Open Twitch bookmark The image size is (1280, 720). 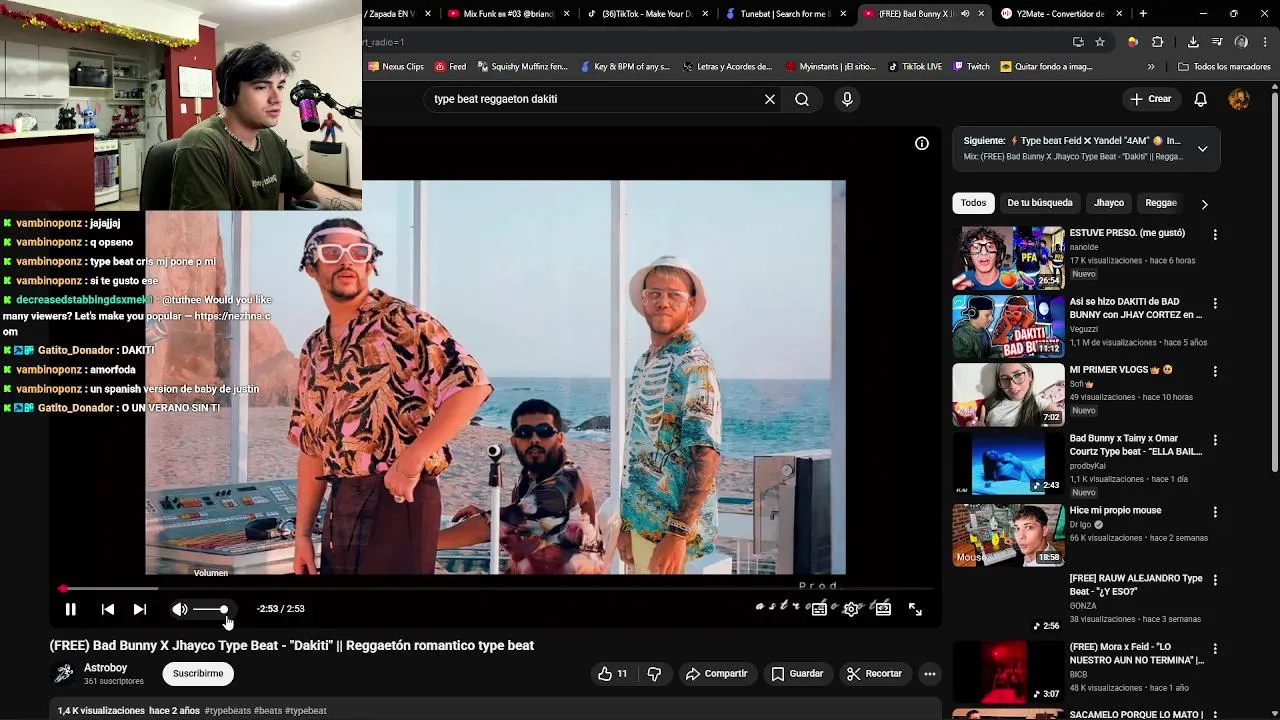972,67
